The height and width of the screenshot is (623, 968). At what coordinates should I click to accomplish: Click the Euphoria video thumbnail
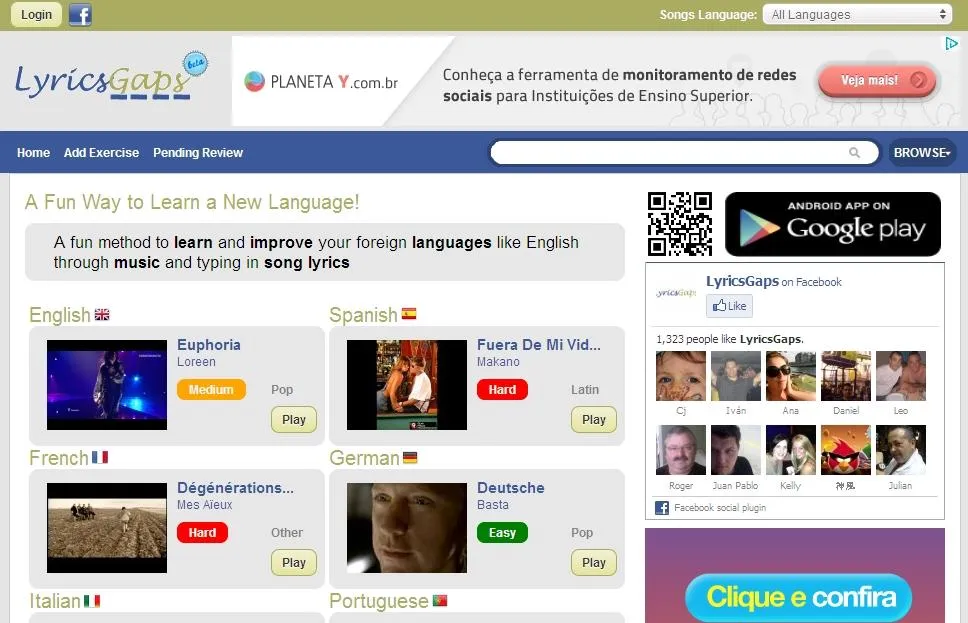click(x=107, y=385)
